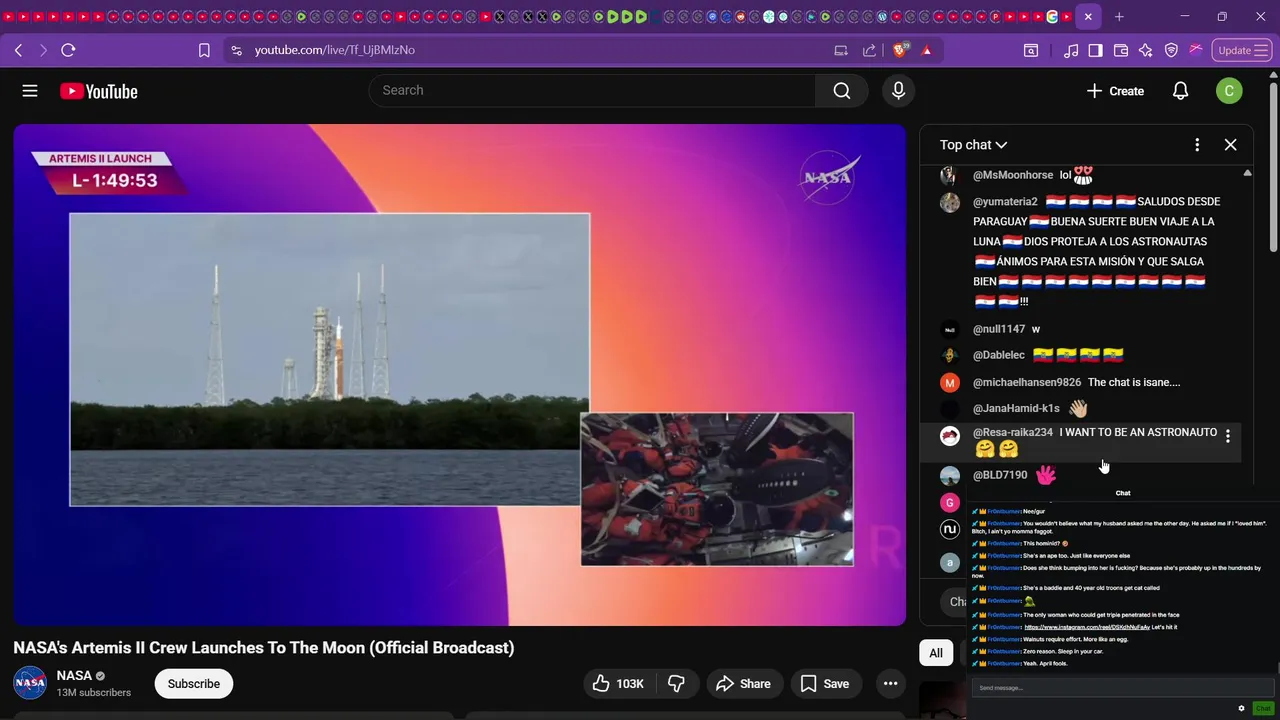The height and width of the screenshot is (720, 1280).
Task: Click the Send message input box
Action: tap(1123, 688)
